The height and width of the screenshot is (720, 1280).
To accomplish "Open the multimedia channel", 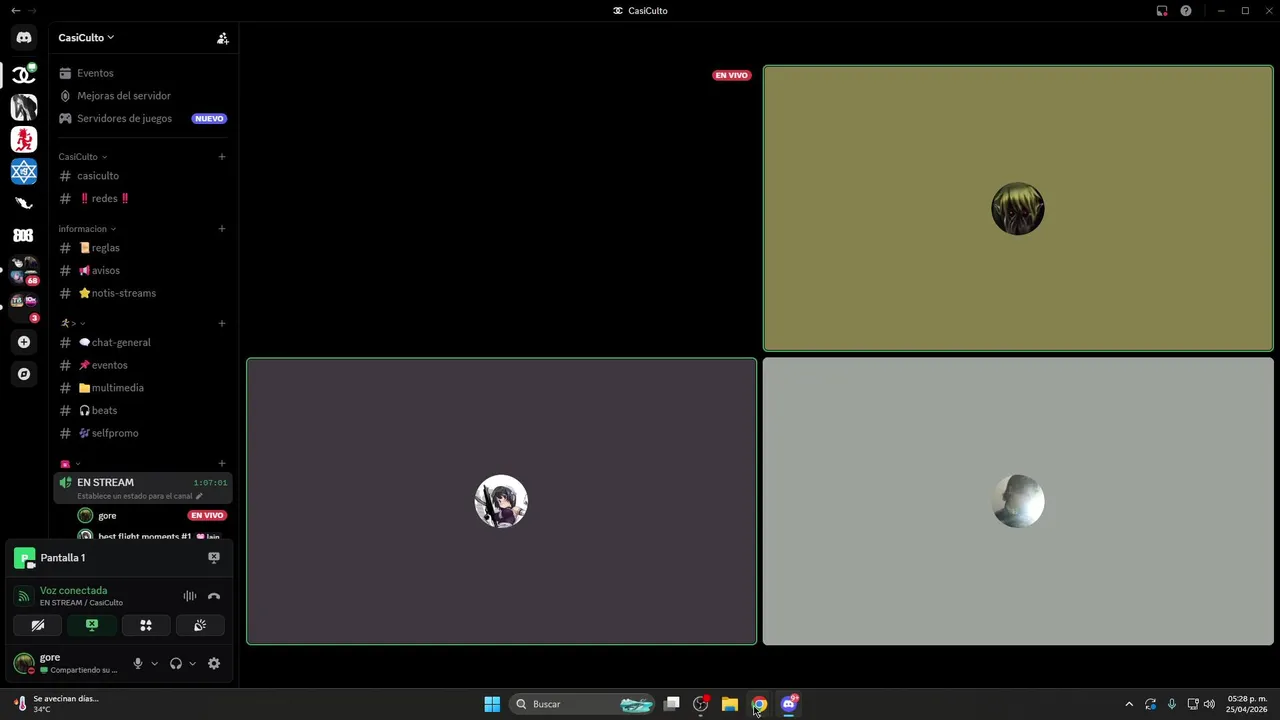I will click(x=143, y=388).
